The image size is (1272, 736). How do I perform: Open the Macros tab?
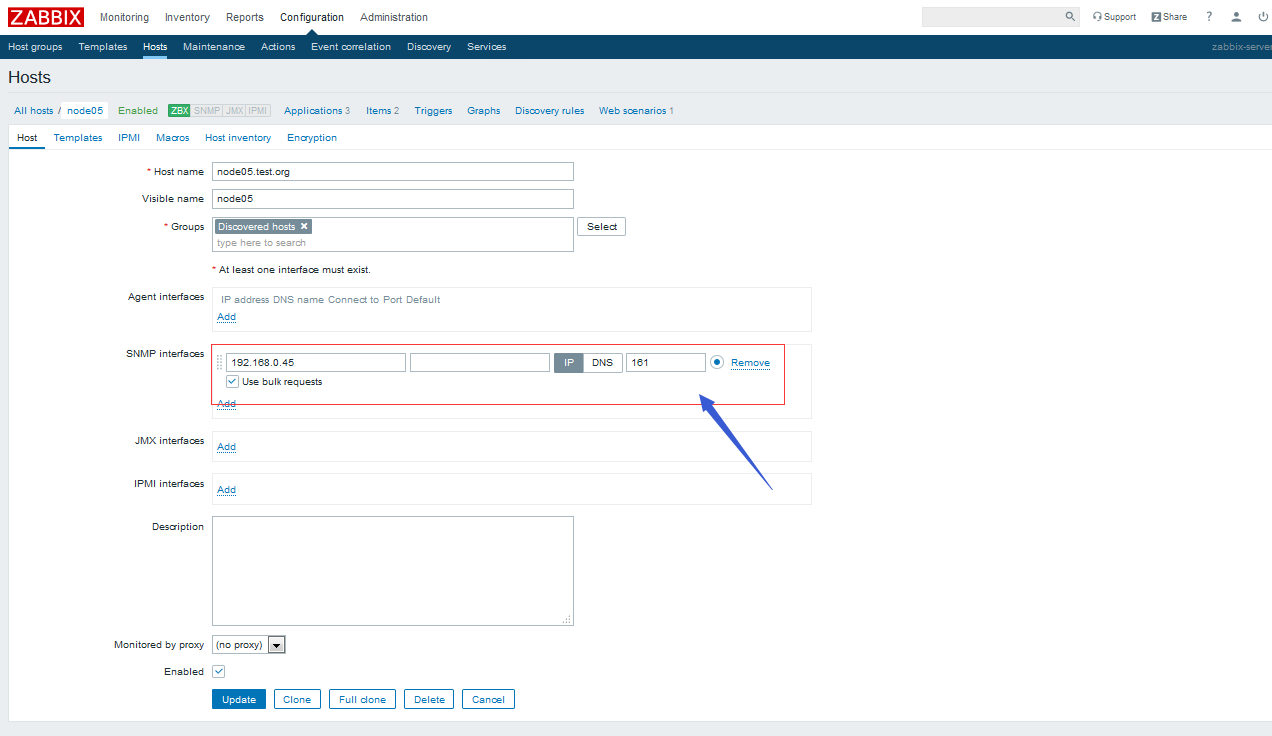[x=172, y=138]
